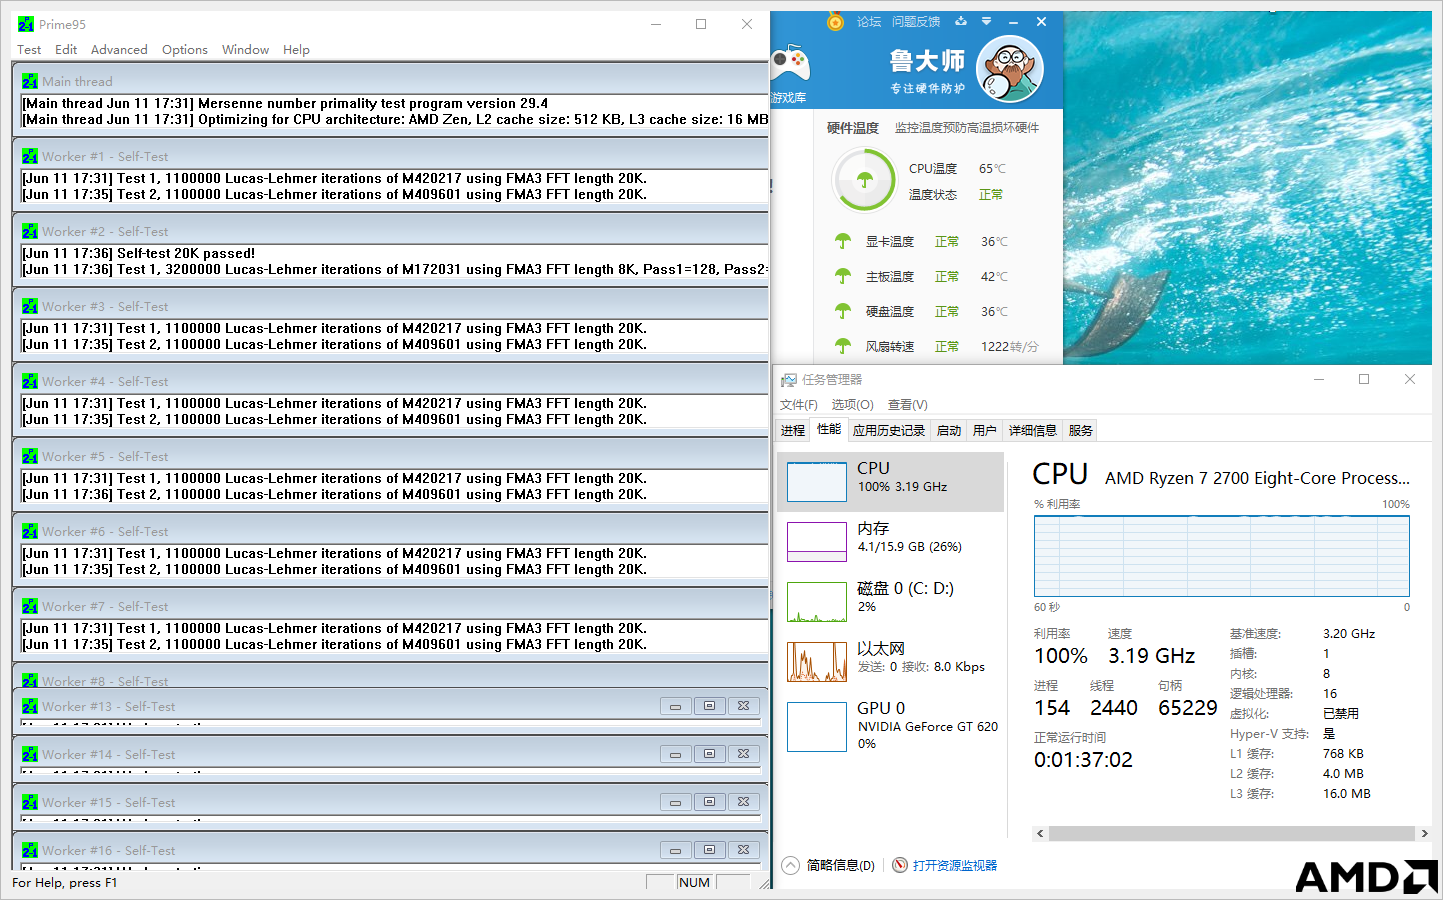This screenshot has height=900, width=1443.
Task: Click the Worker #14 Self-Test window icon
Action: tap(30, 754)
